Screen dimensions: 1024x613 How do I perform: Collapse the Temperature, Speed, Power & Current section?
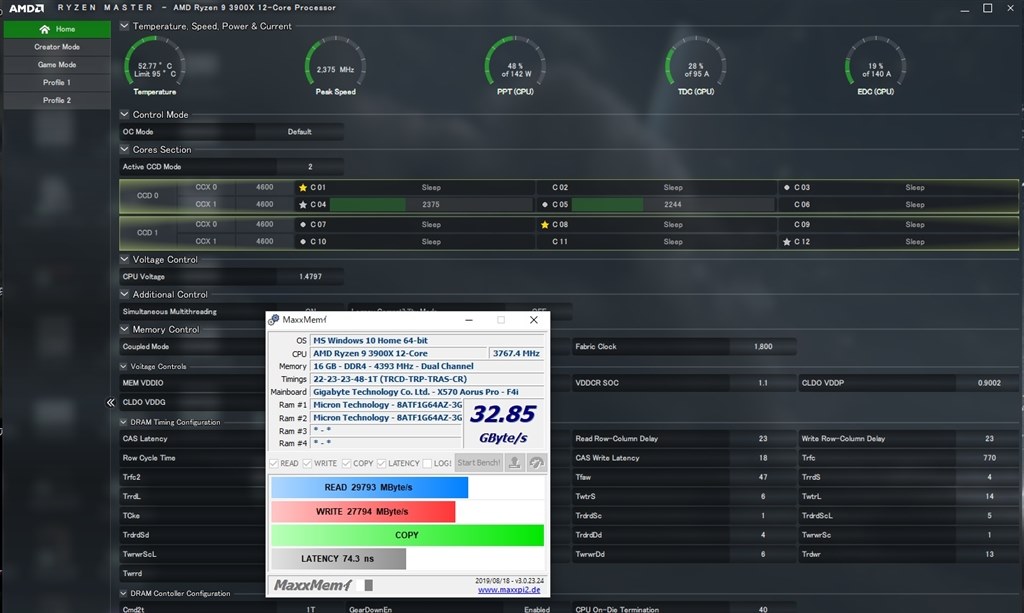point(124,26)
